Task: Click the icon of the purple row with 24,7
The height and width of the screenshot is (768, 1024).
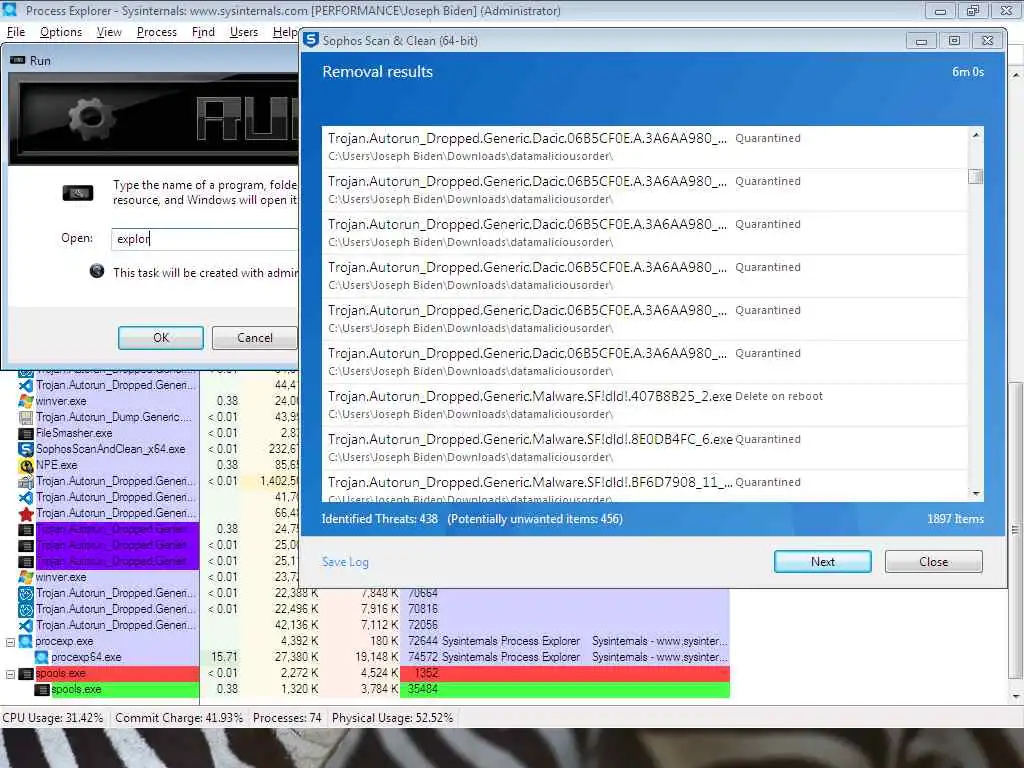Action: tap(25, 529)
